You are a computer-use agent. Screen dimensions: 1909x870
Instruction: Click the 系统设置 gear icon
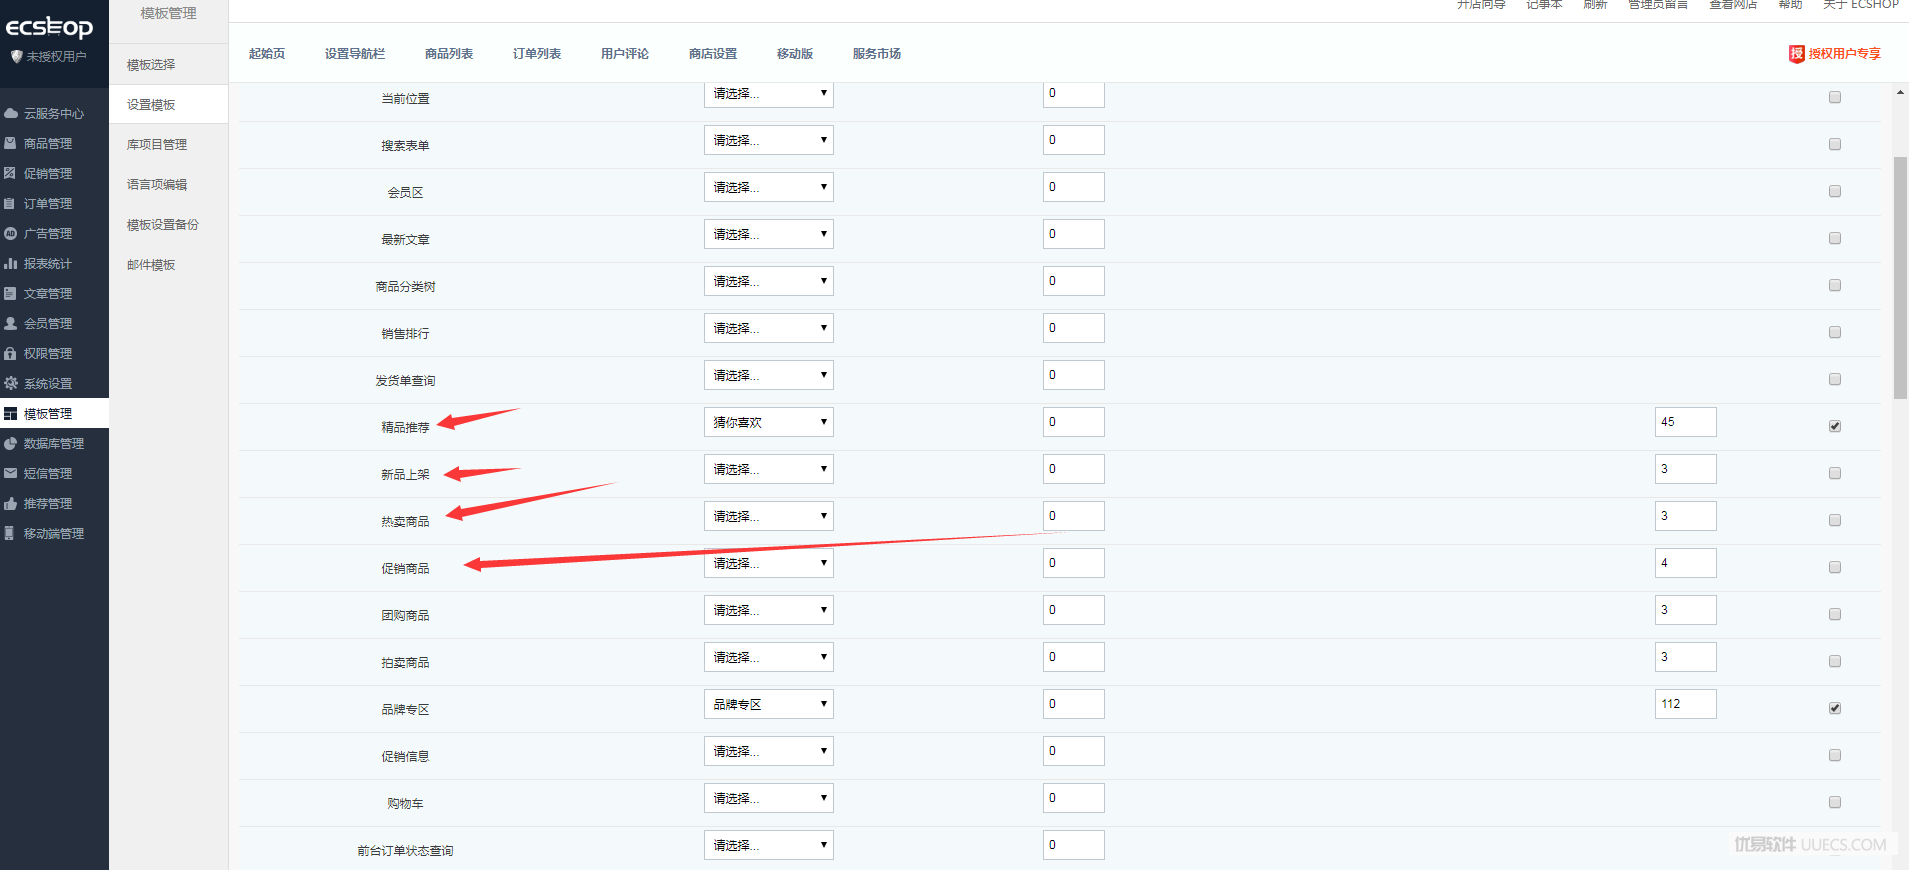[x=11, y=384]
